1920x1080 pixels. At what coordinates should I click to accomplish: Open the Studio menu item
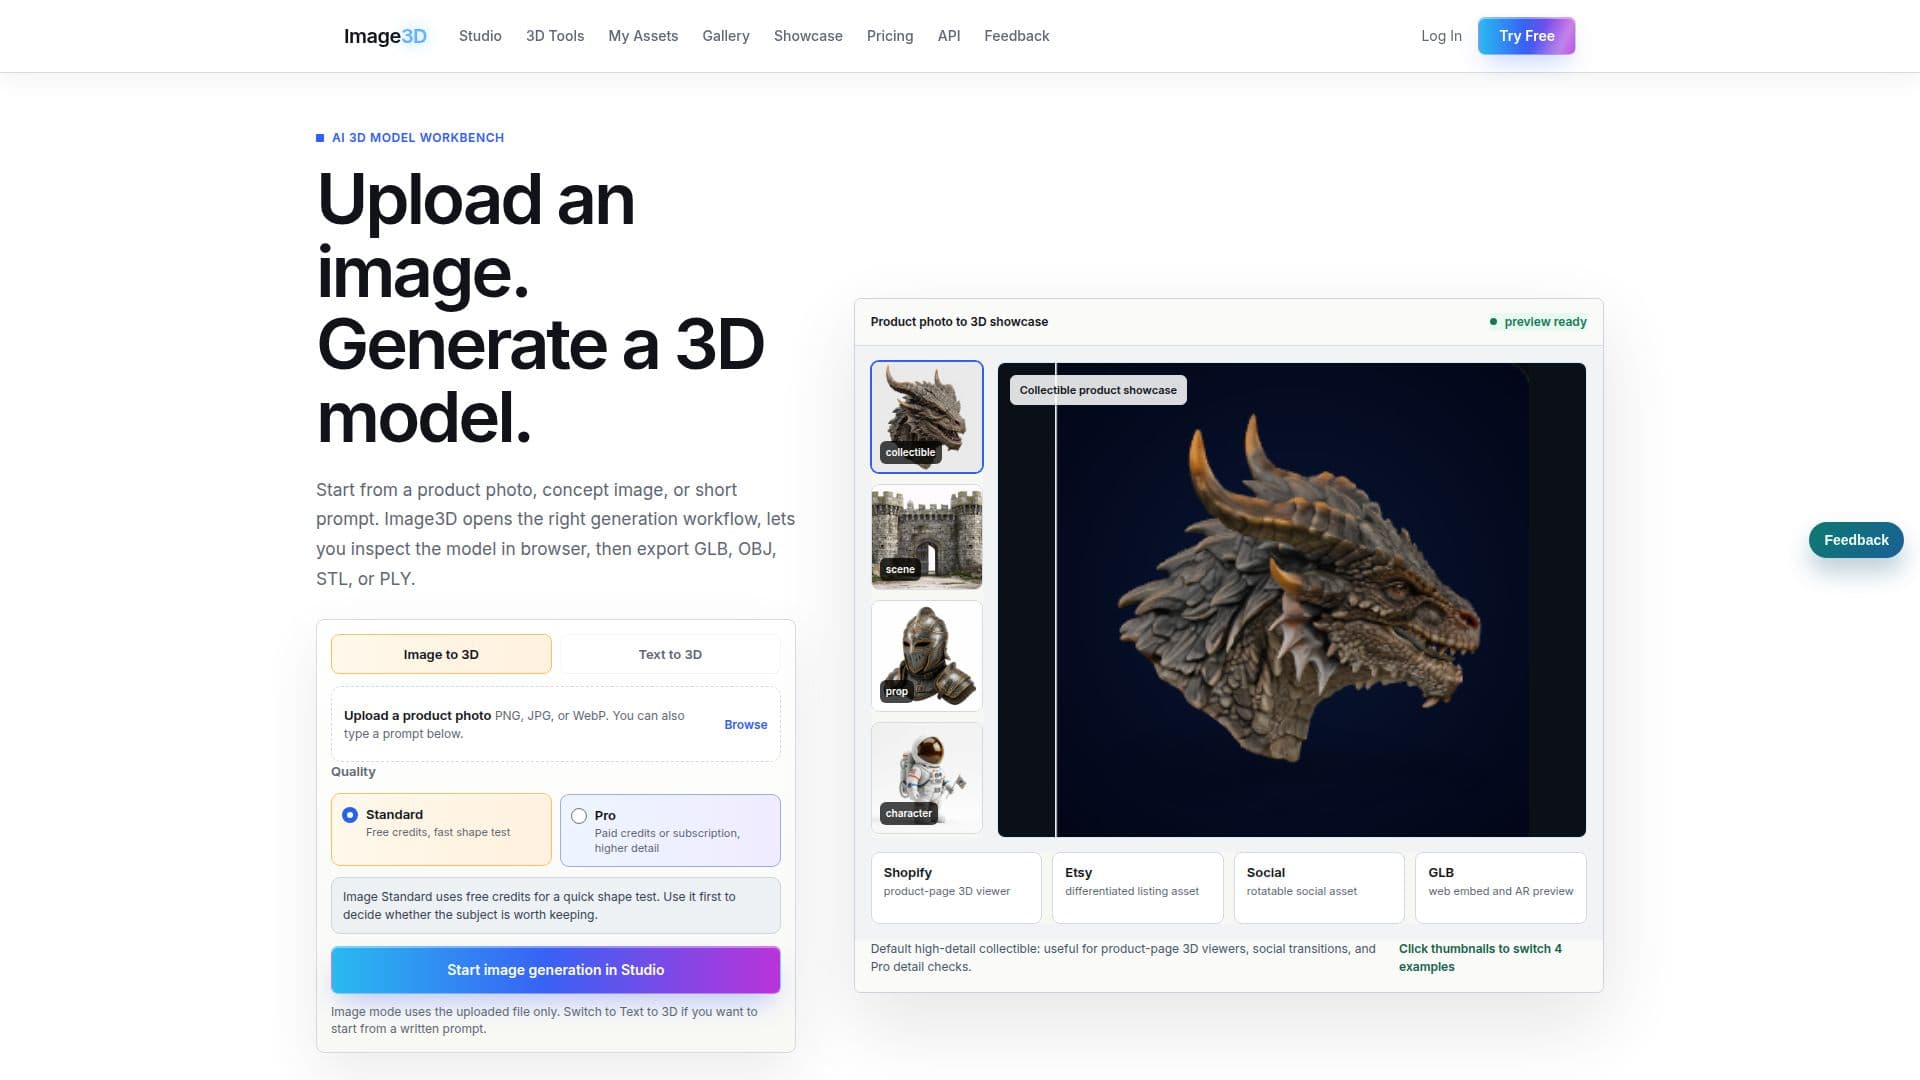pos(480,36)
